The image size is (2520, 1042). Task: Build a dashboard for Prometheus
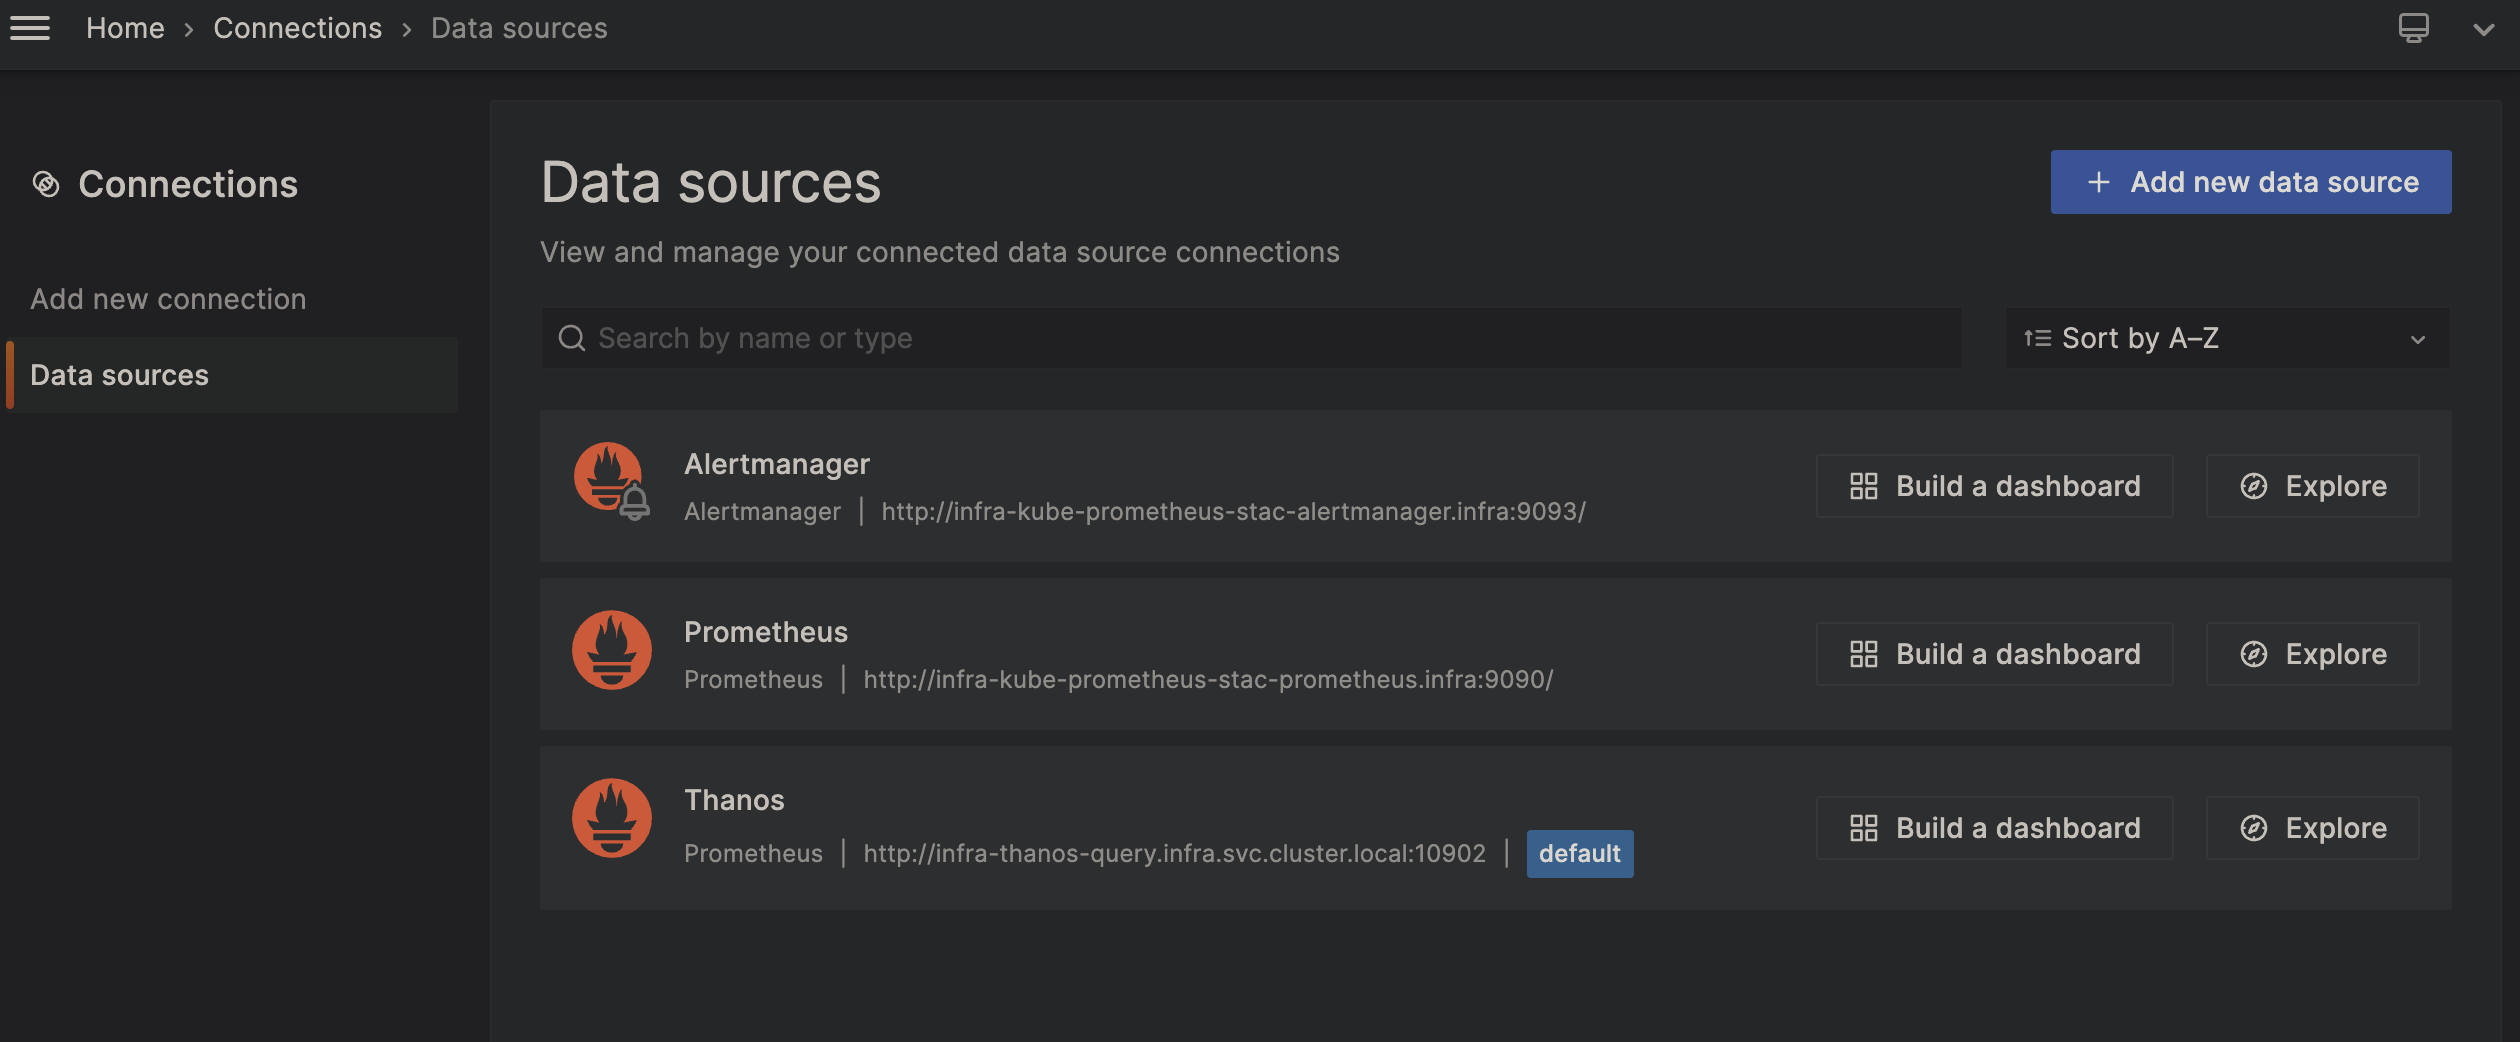(1995, 654)
